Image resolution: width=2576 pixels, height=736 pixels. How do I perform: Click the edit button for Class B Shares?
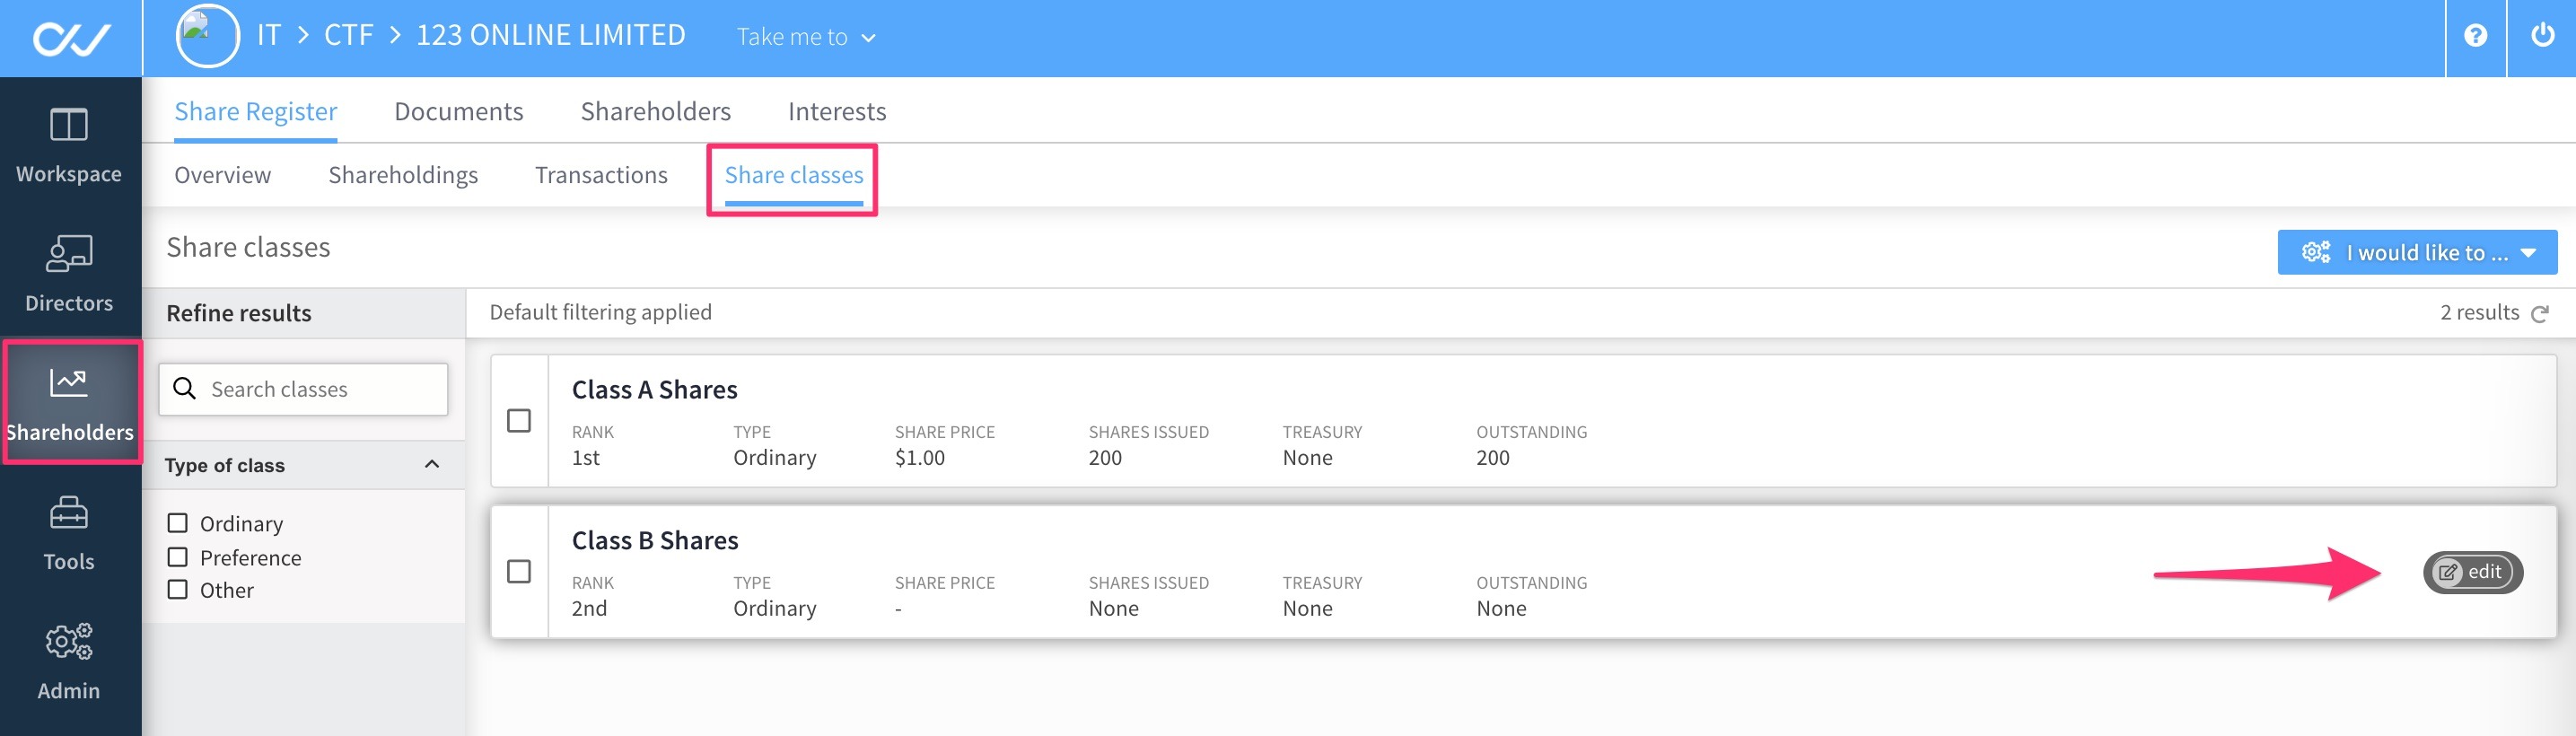pos(2472,572)
